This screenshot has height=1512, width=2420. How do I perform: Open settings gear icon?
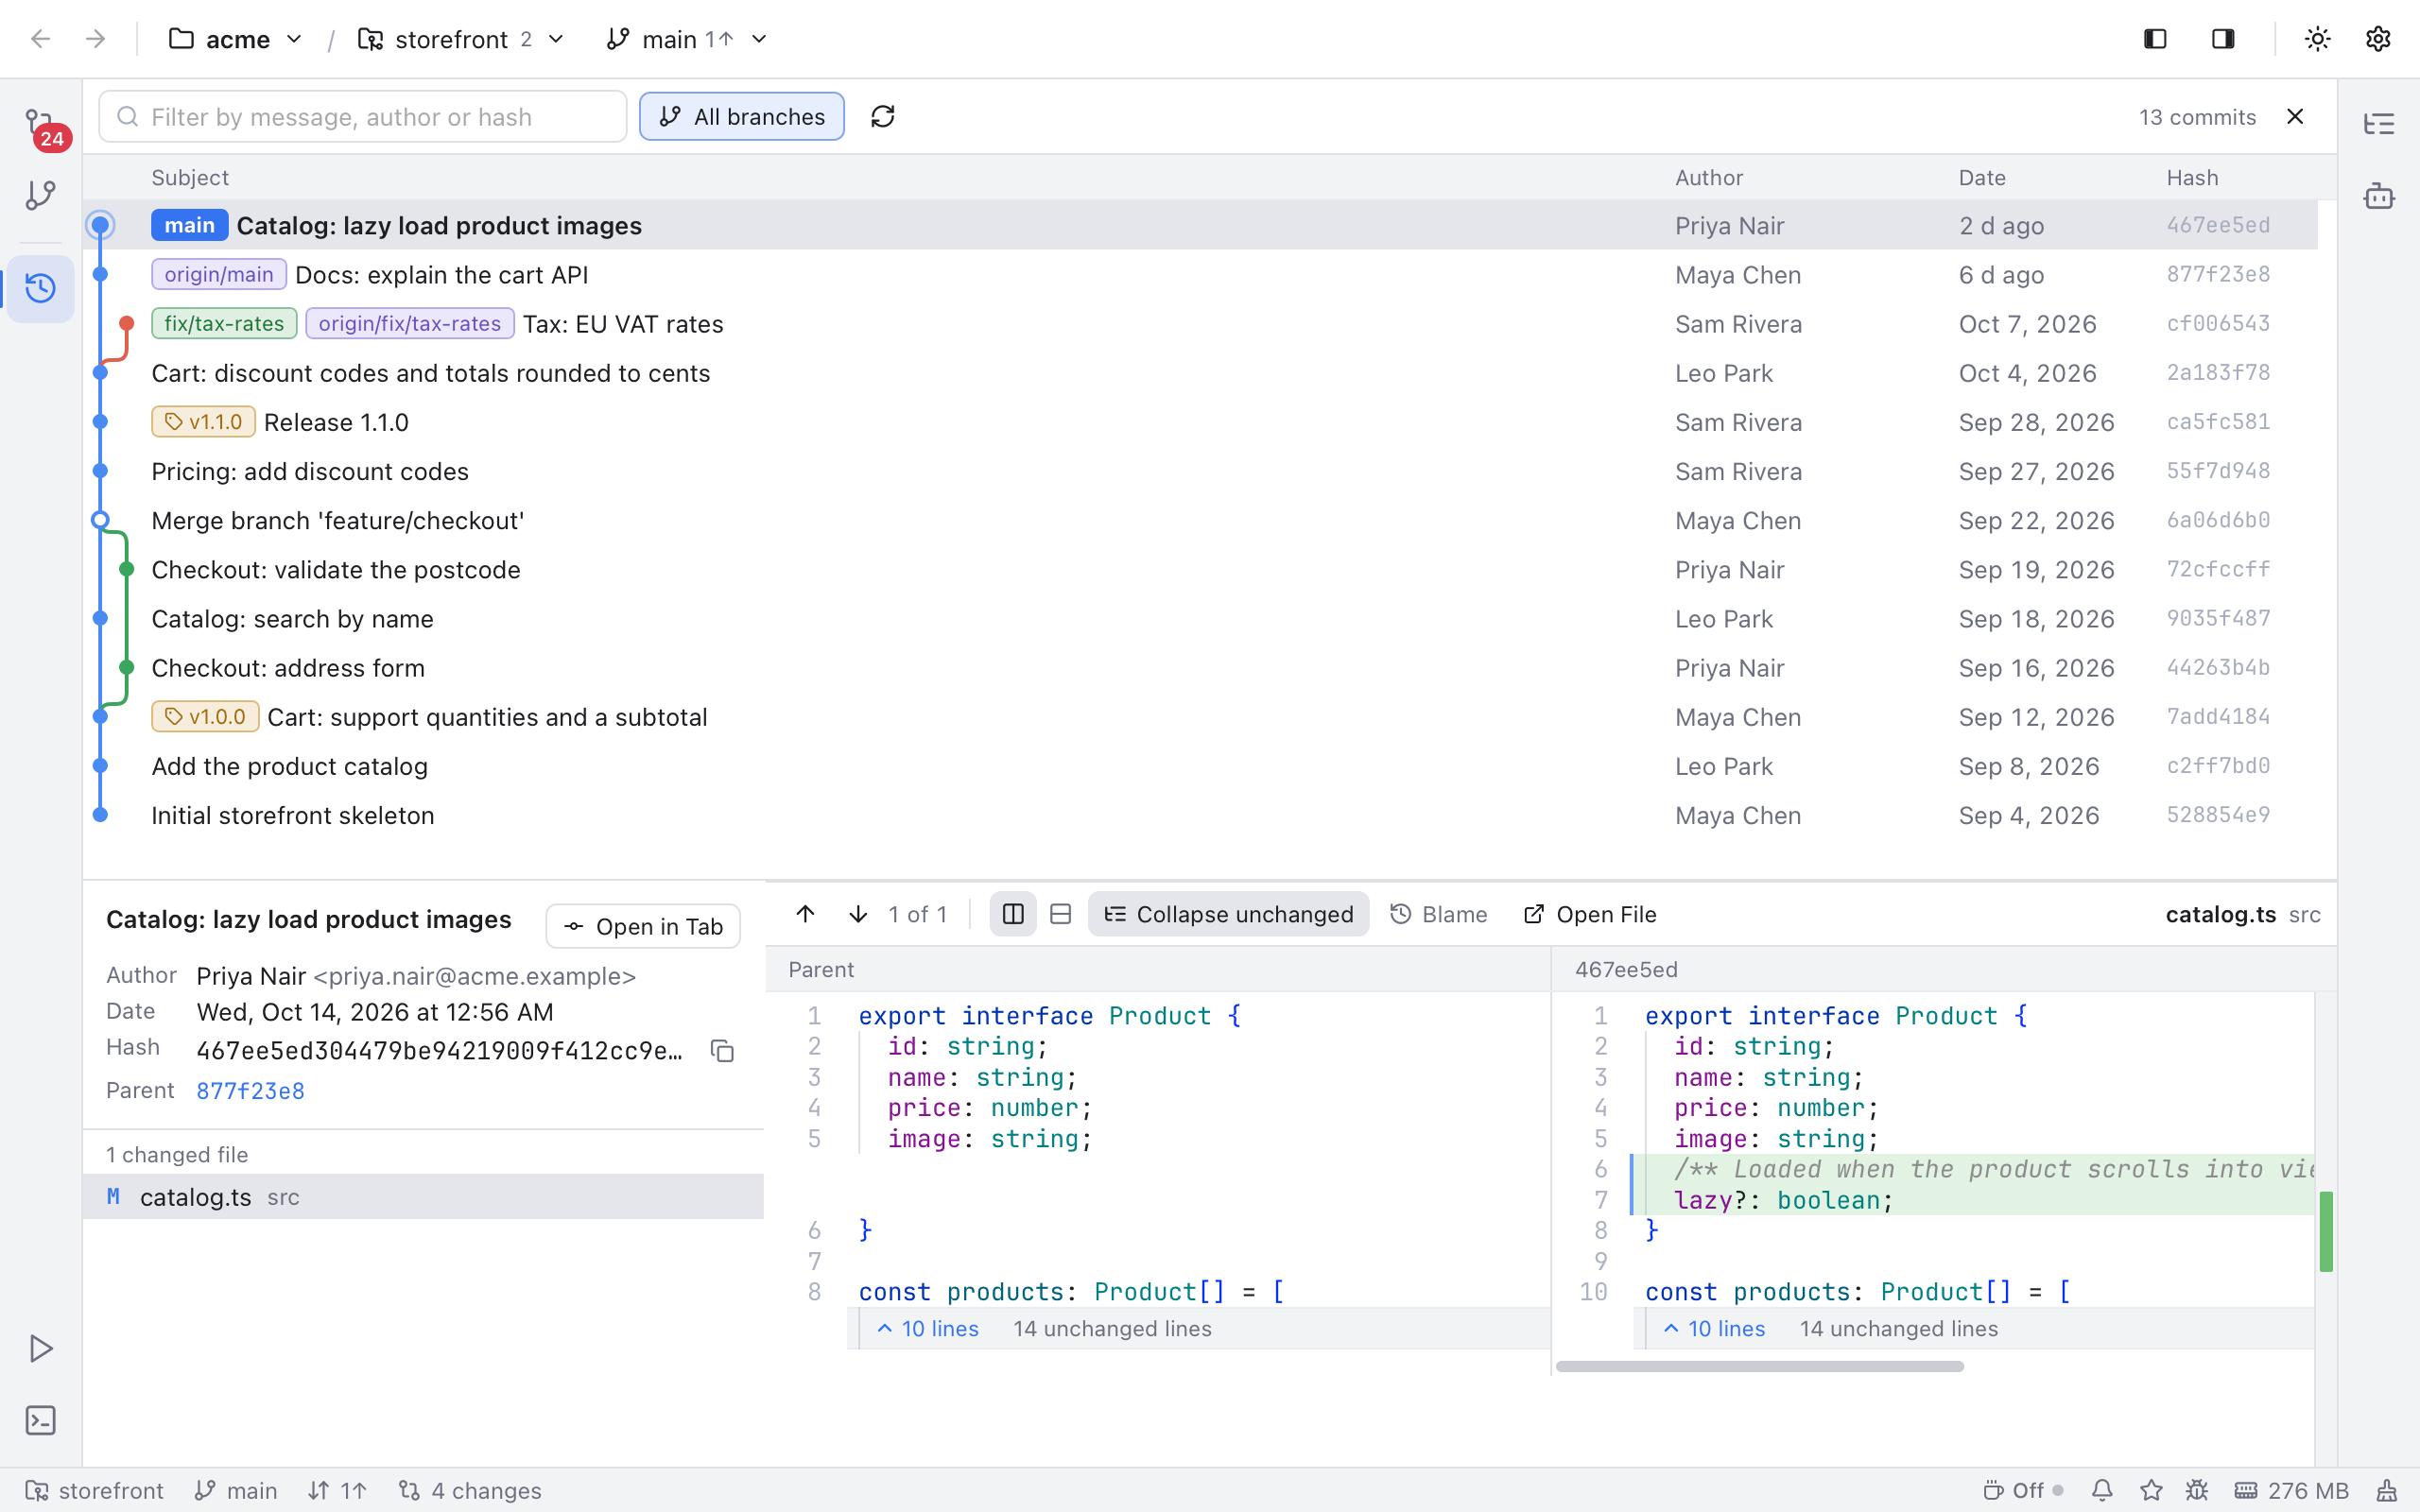(2378, 39)
